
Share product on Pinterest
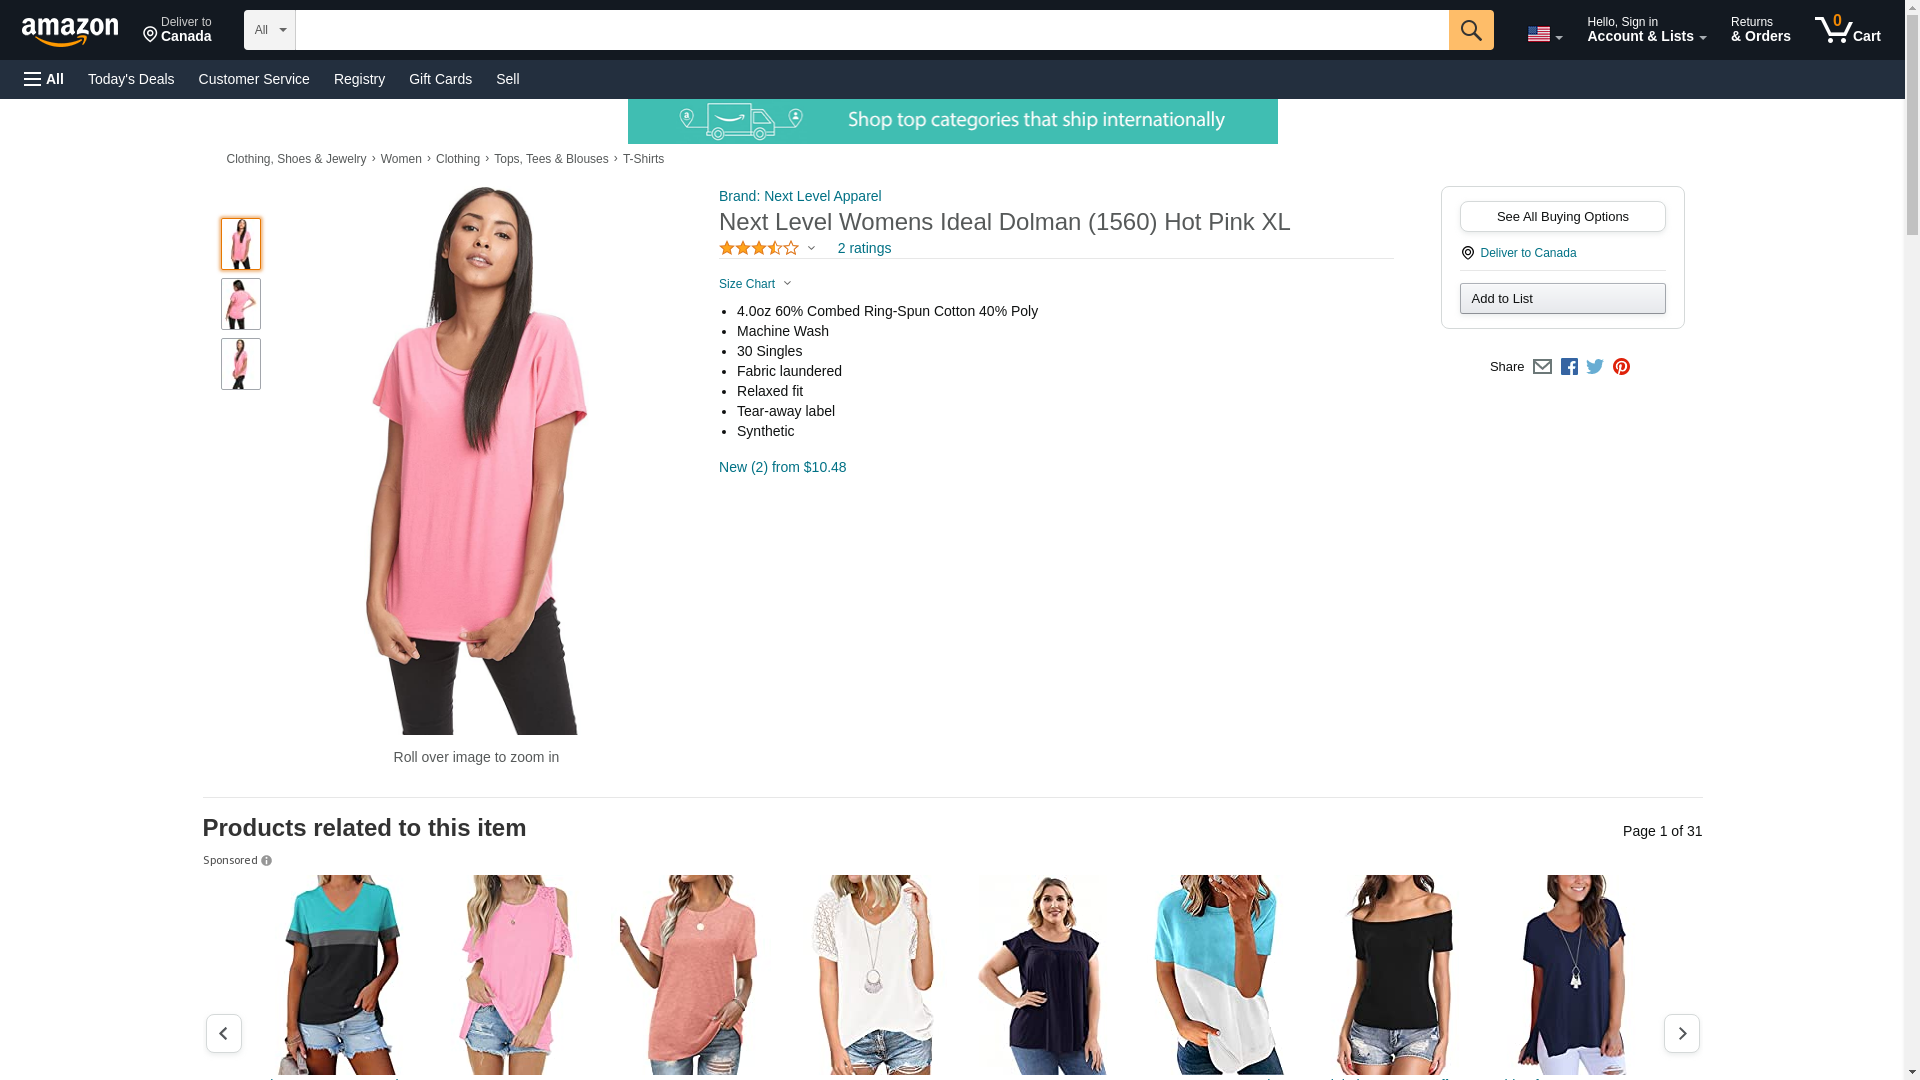tap(1621, 367)
